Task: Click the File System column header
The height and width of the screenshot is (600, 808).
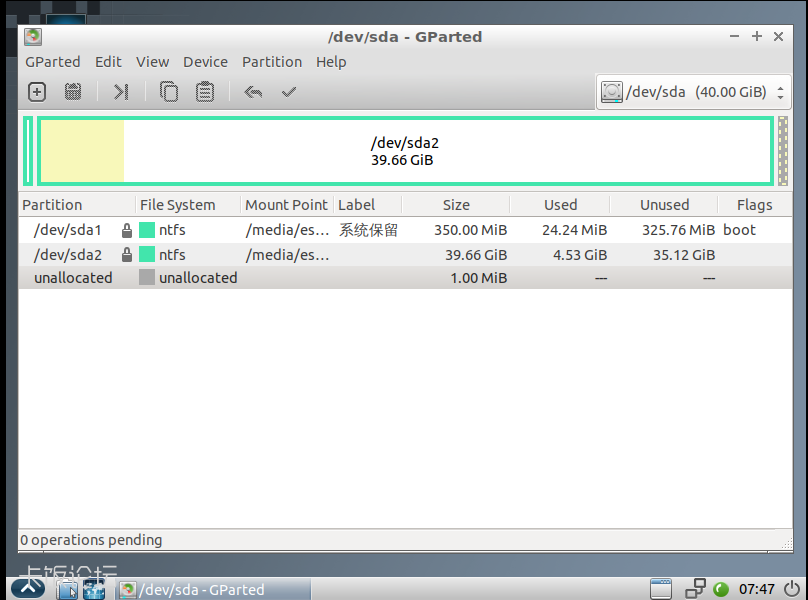Action: 178,205
